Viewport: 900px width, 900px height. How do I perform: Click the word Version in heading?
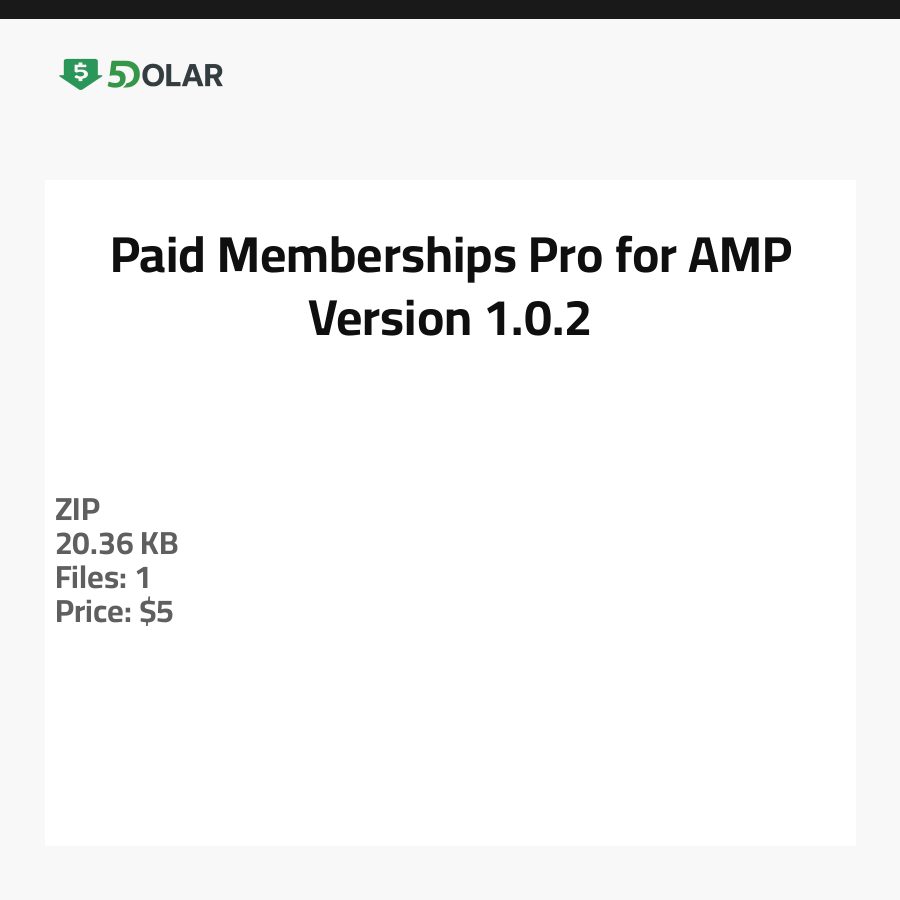389,319
